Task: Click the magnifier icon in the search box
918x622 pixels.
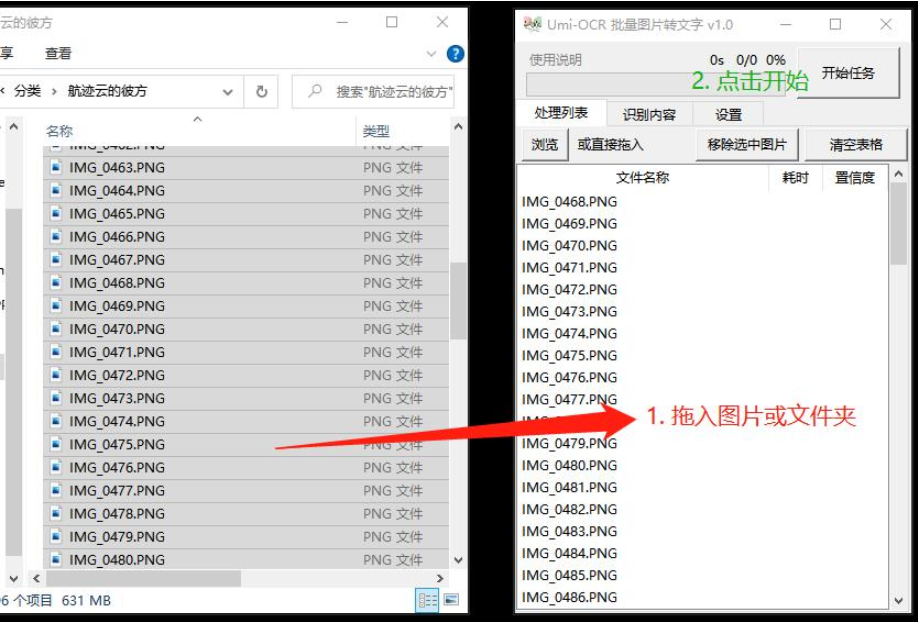Action: pyautogui.click(x=315, y=92)
